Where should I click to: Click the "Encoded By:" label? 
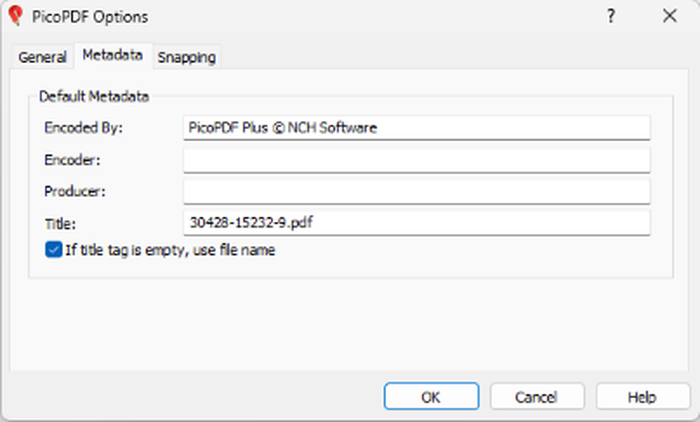click(x=83, y=128)
